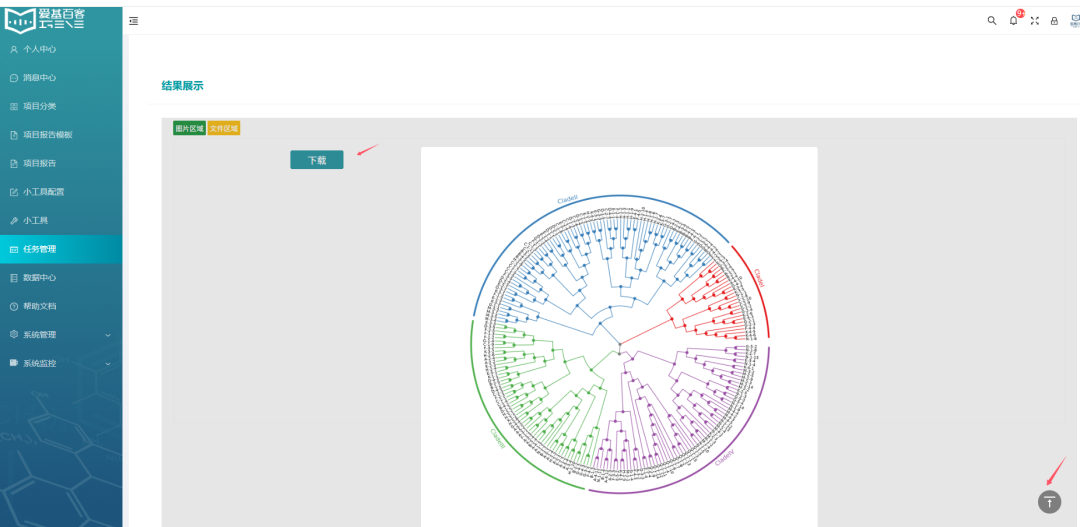Open 项目分类 menu item

61,107
